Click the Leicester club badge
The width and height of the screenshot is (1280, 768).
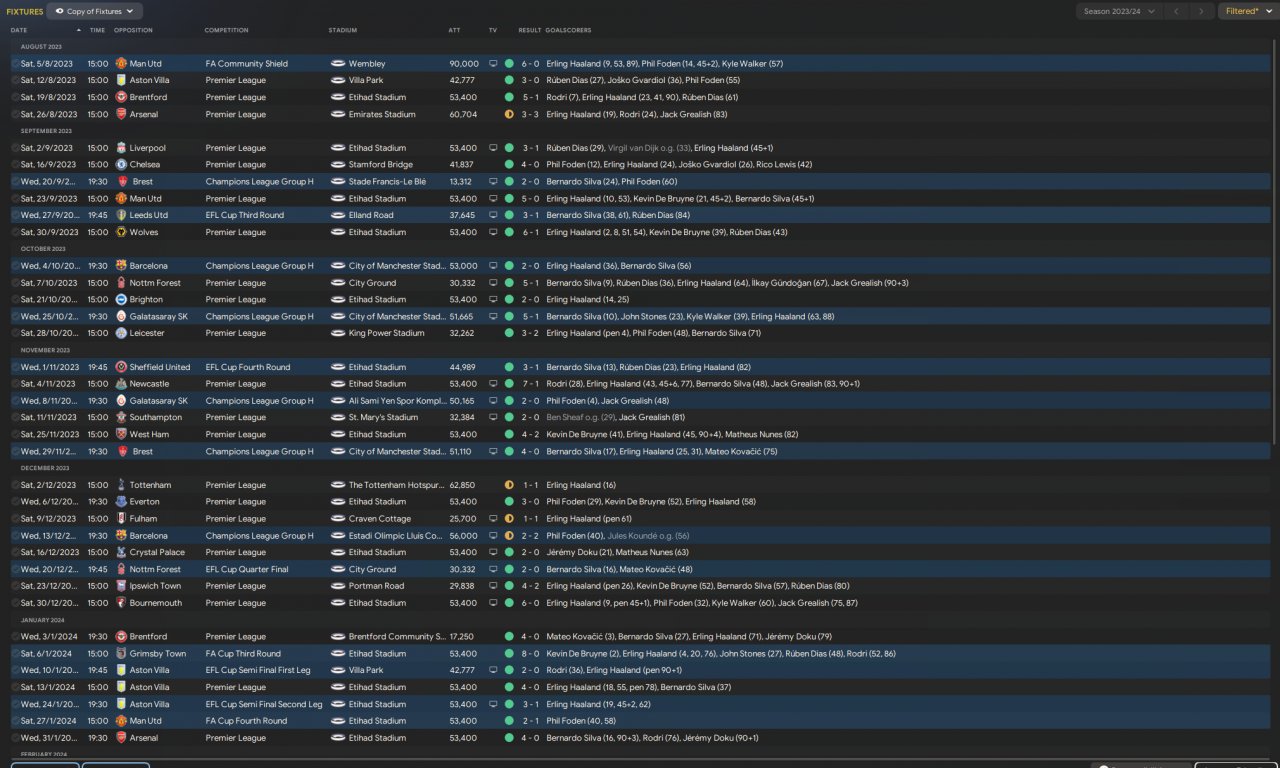pyautogui.click(x=121, y=333)
